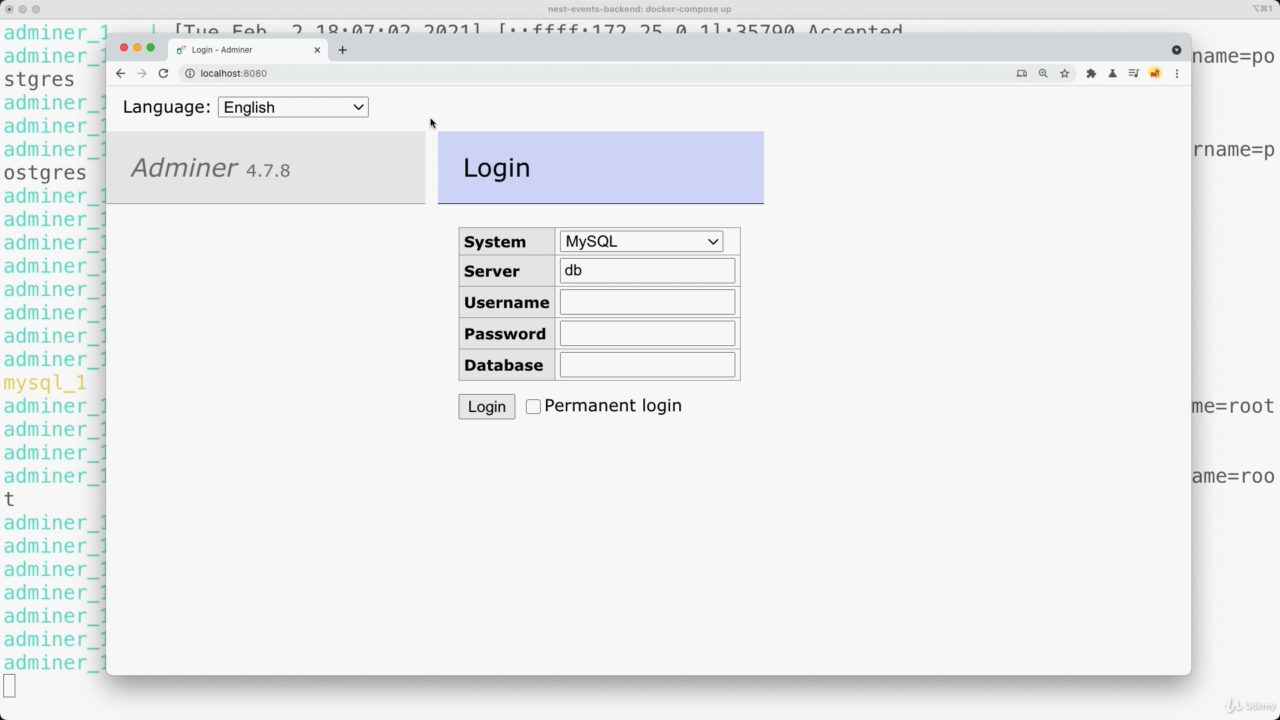The width and height of the screenshot is (1280, 720).
Task: Open the Chrome extensions puzzle icon
Action: (1091, 73)
